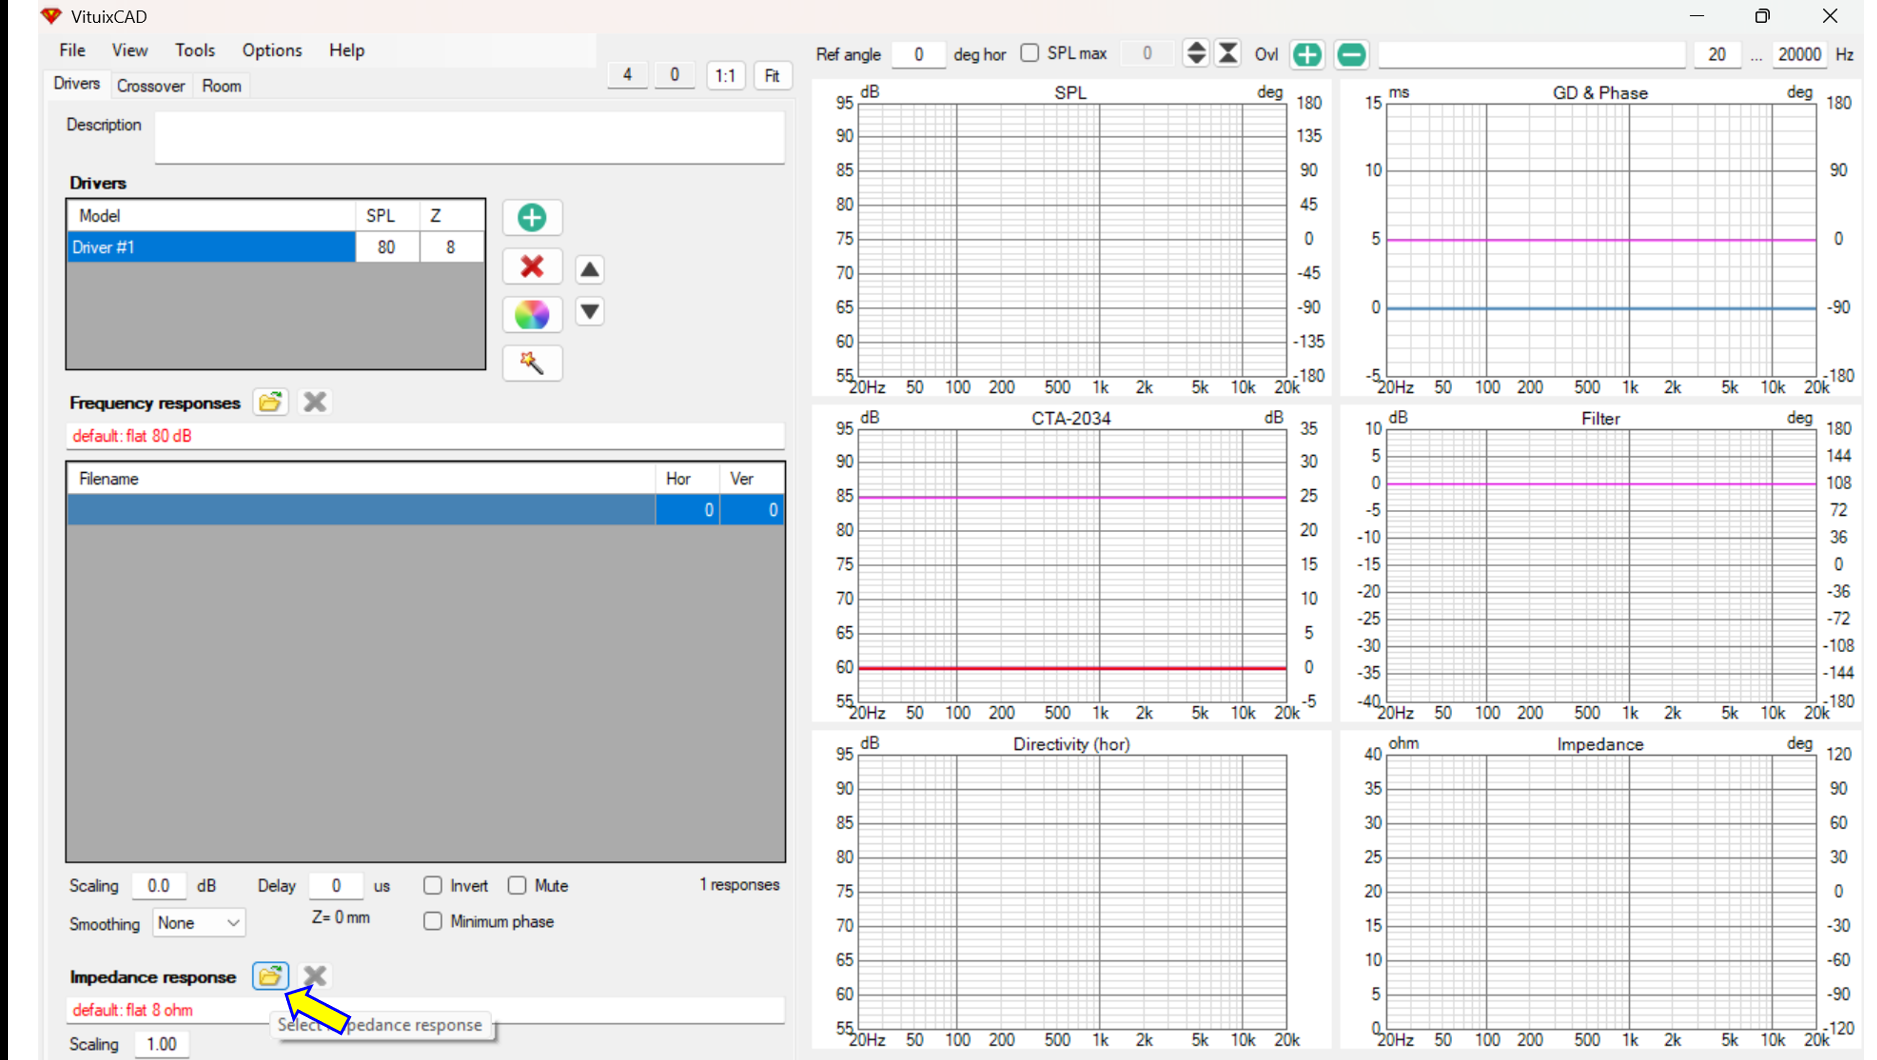The height and width of the screenshot is (1060, 1877).
Task: Switch to the Room tab
Action: (x=222, y=86)
